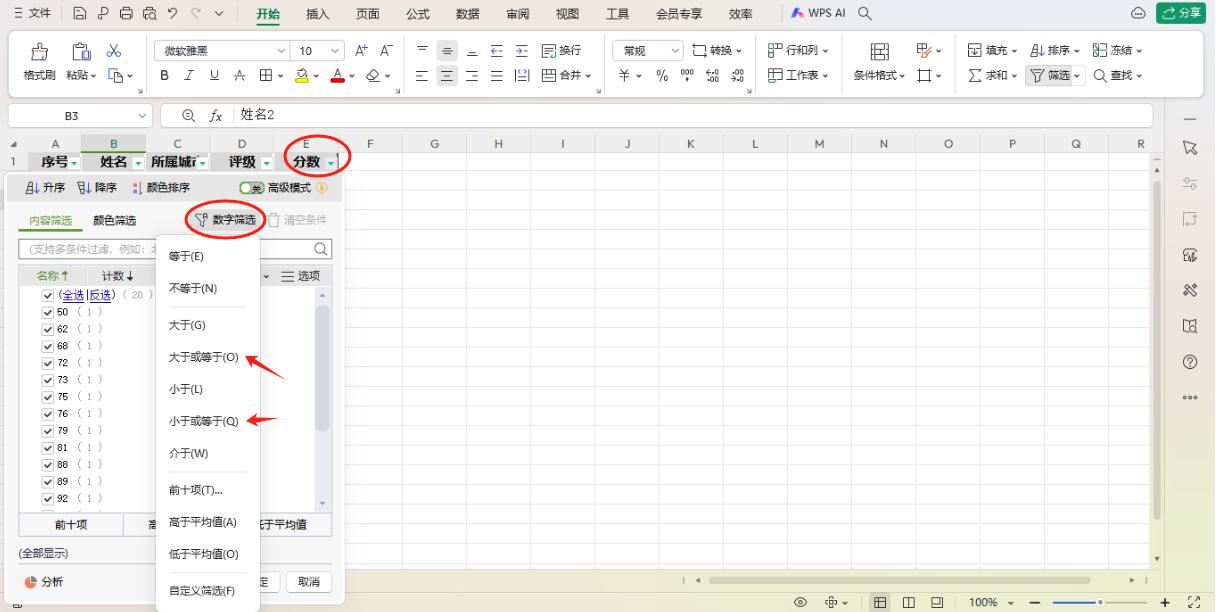This screenshot has height=612, width=1216.
Task: Open the Data (数据) ribbon tab
Action: (467, 13)
